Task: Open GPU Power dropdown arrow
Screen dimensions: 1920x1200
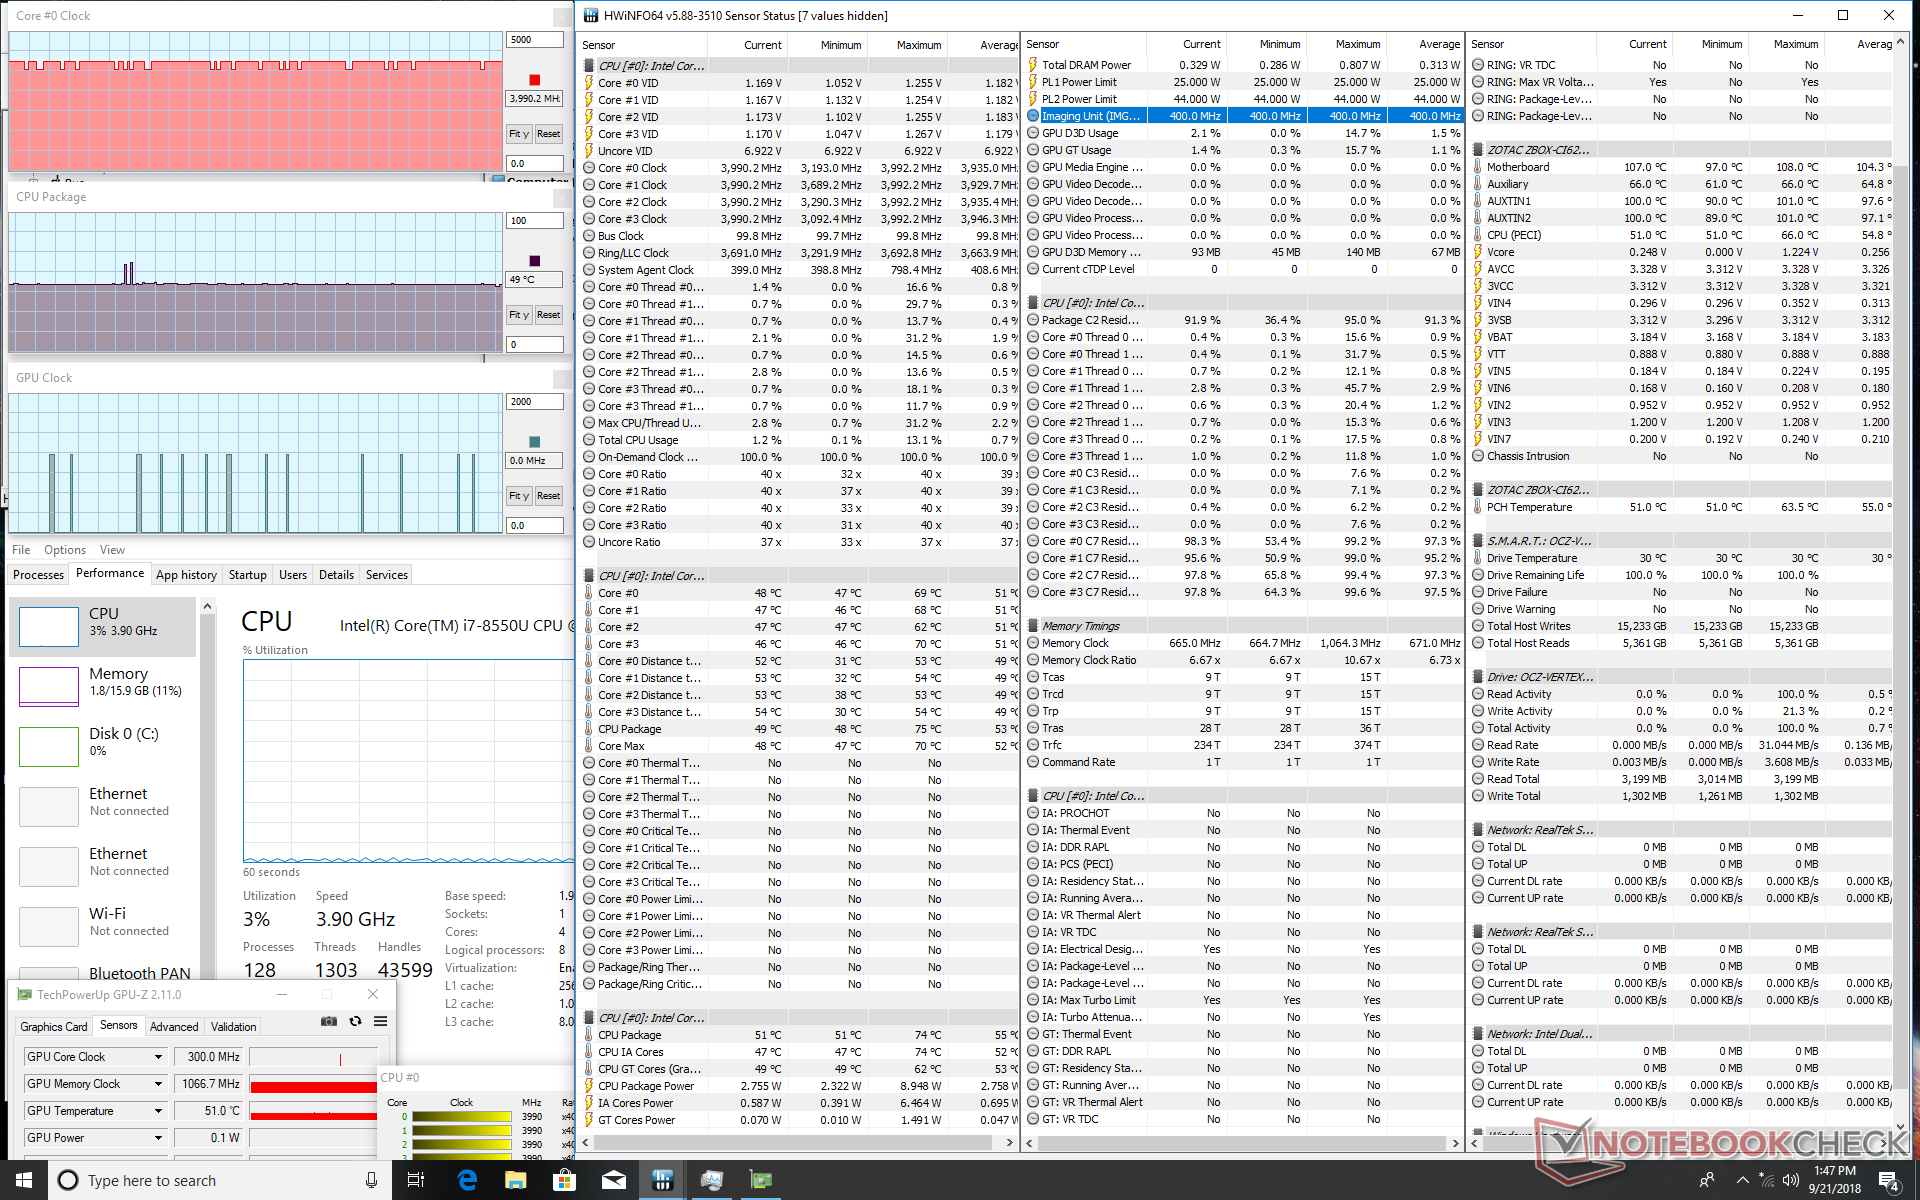Action: (x=158, y=1138)
